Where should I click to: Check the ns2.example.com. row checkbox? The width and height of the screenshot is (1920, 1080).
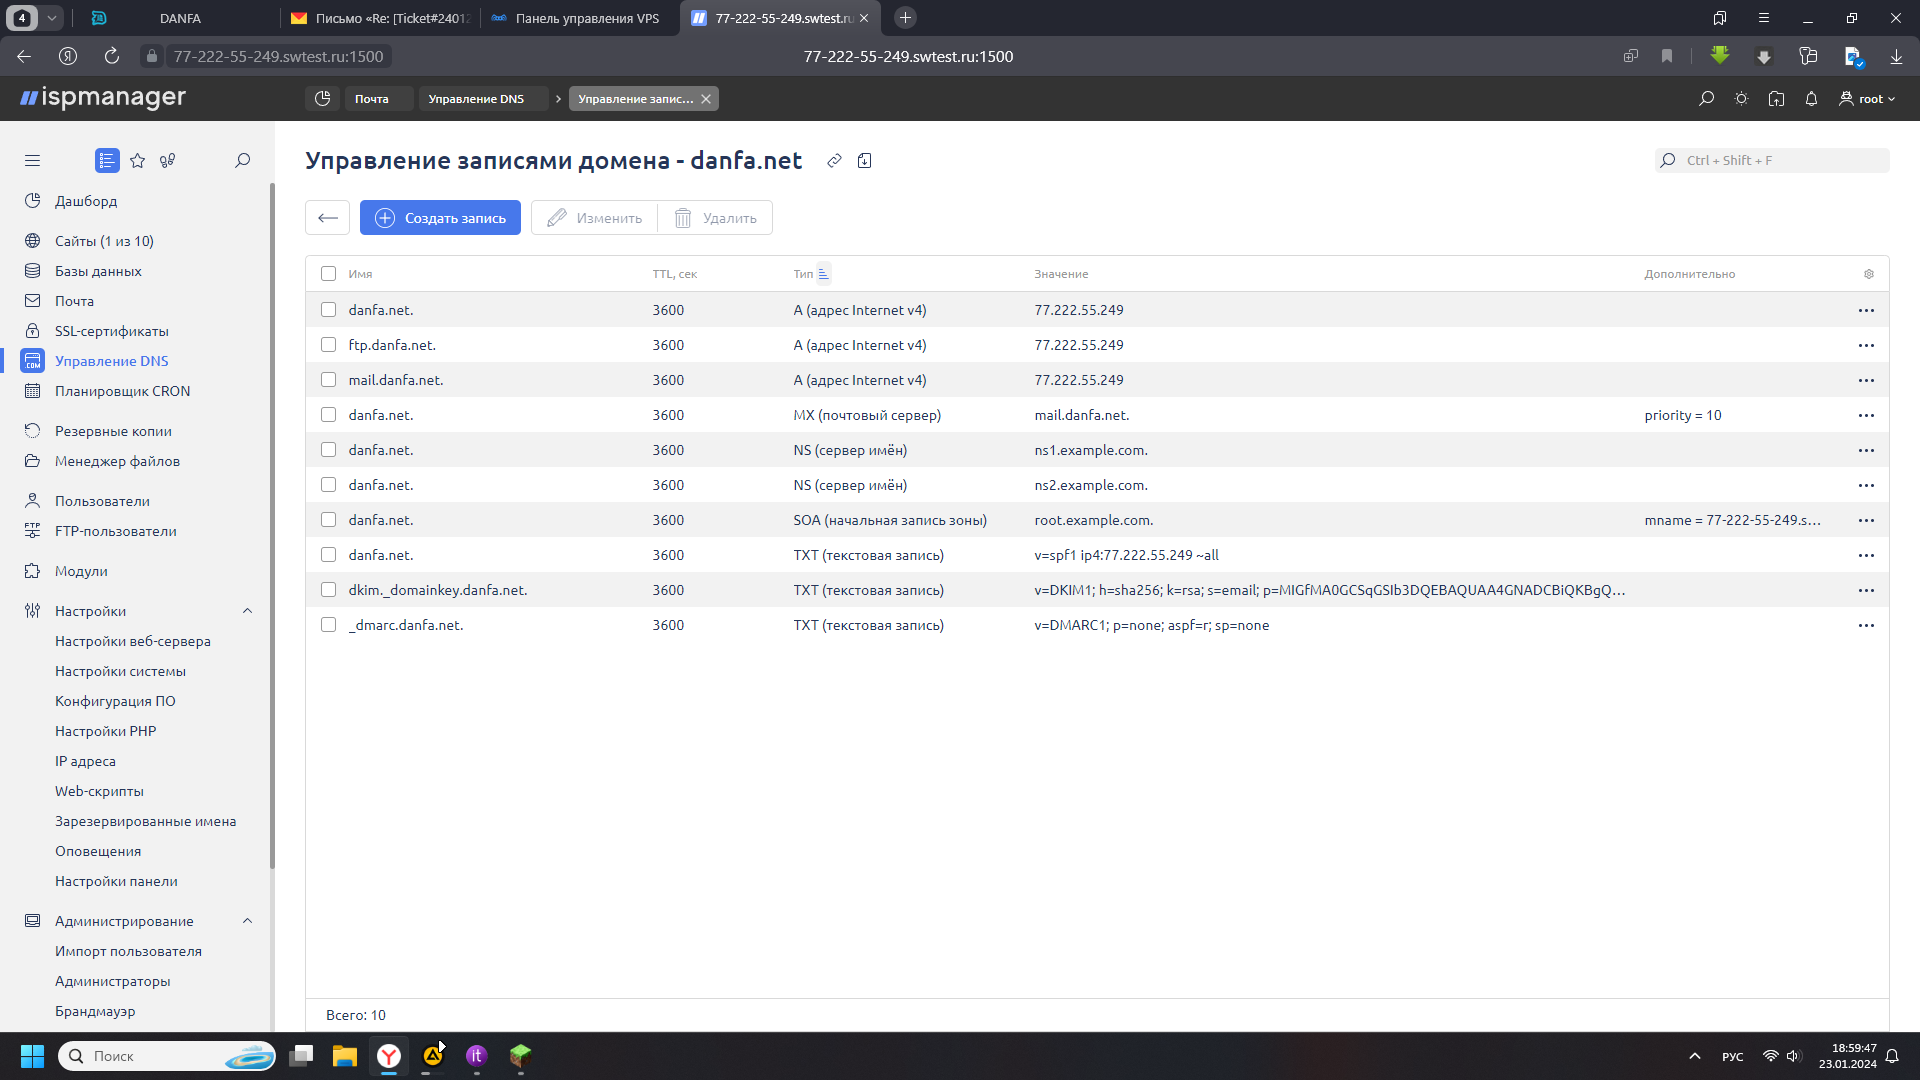click(x=328, y=485)
